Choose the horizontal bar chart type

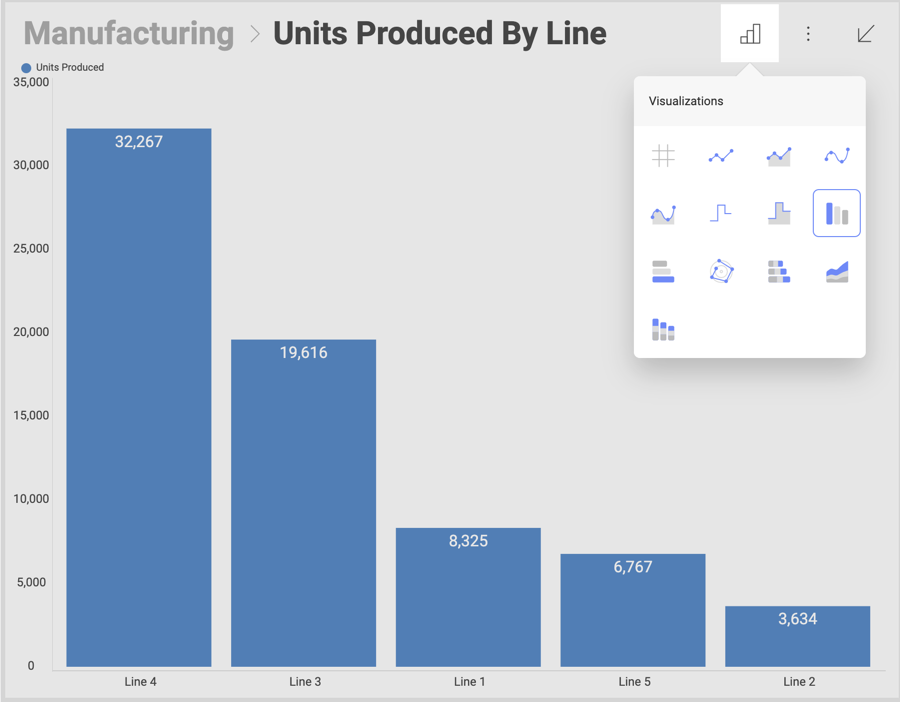coord(663,271)
